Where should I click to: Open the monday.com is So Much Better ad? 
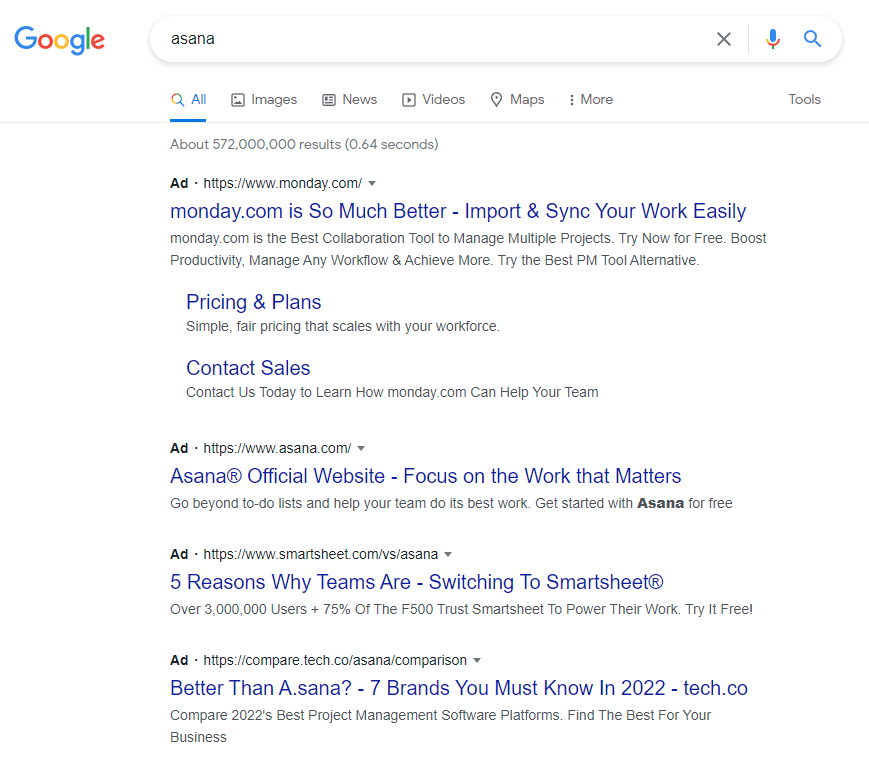pyautogui.click(x=458, y=211)
